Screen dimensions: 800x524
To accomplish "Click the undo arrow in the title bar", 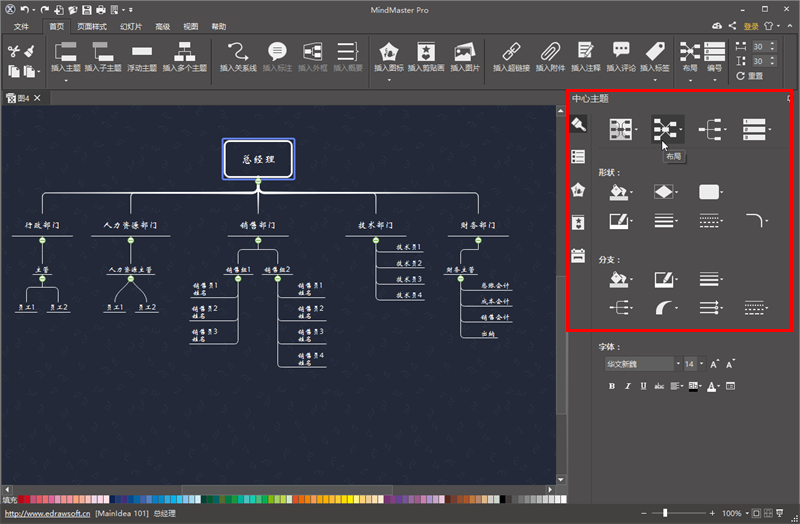I will pos(24,10).
